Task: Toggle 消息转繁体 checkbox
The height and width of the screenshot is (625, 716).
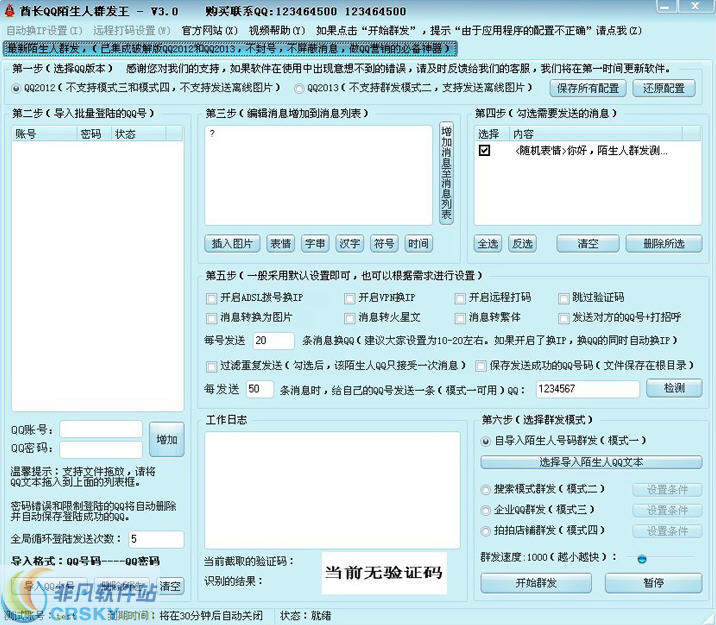Action: pyautogui.click(x=460, y=318)
